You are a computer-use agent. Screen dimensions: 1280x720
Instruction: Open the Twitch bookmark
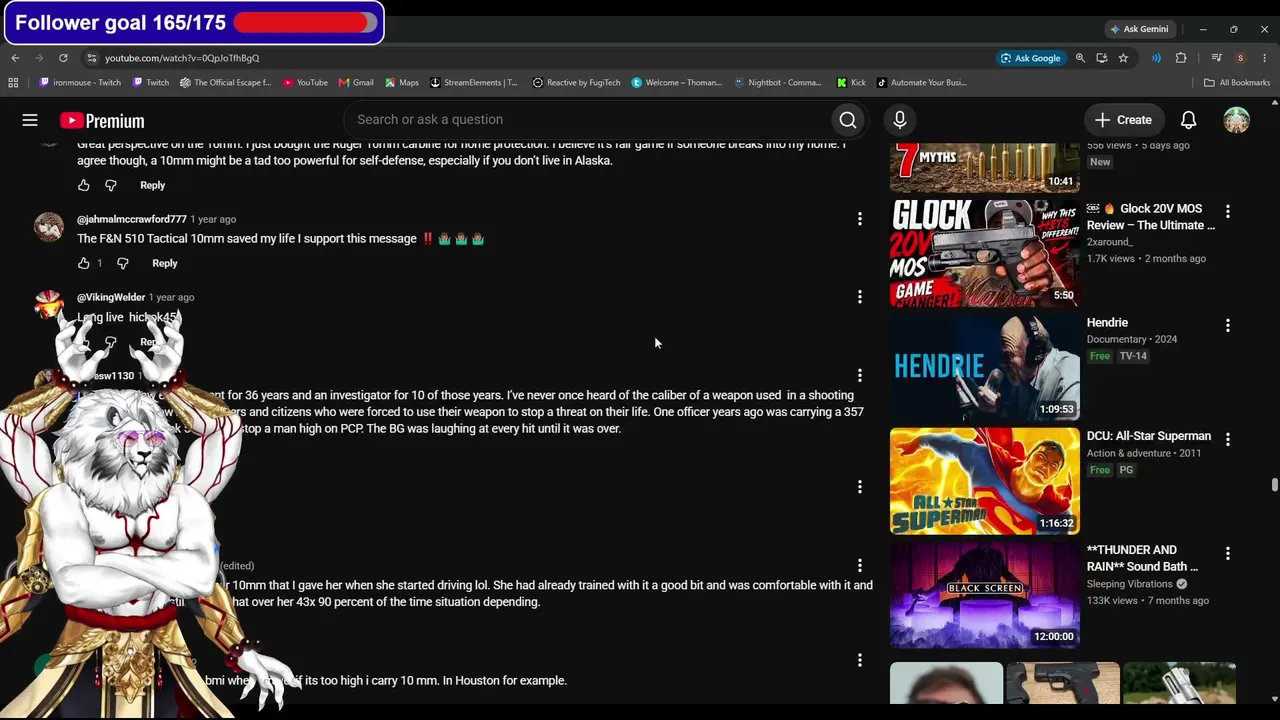click(x=150, y=83)
